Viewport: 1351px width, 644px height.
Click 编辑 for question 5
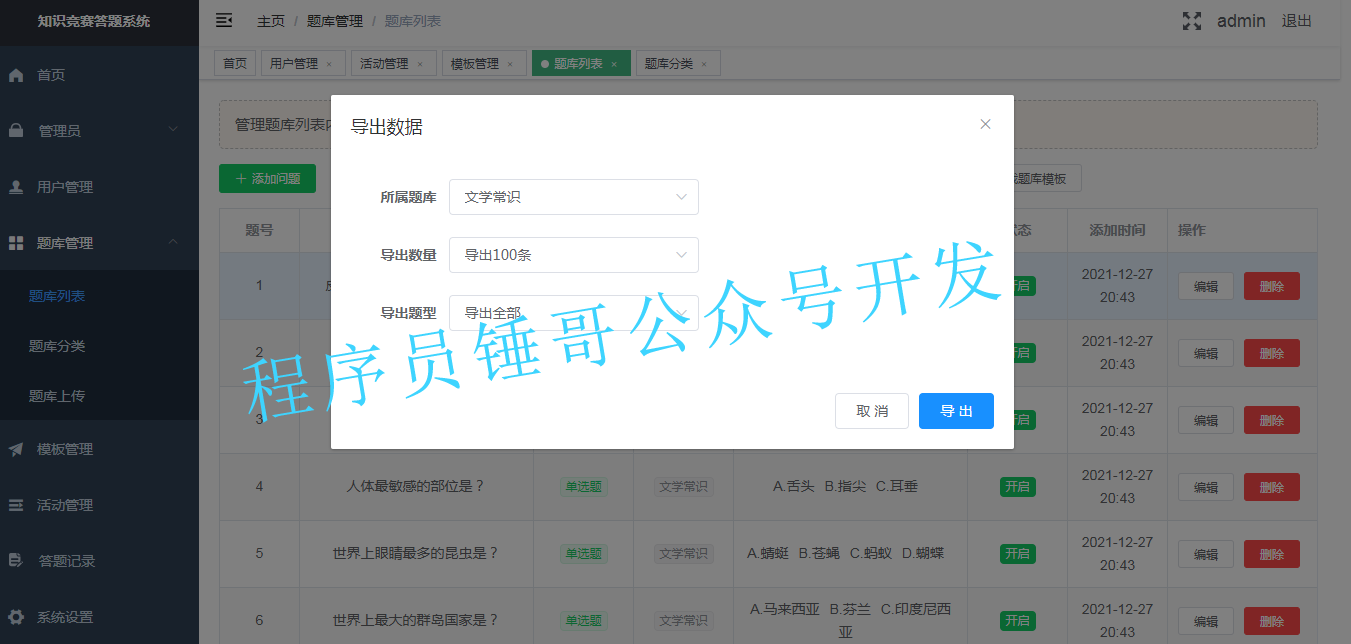[x=1206, y=554]
